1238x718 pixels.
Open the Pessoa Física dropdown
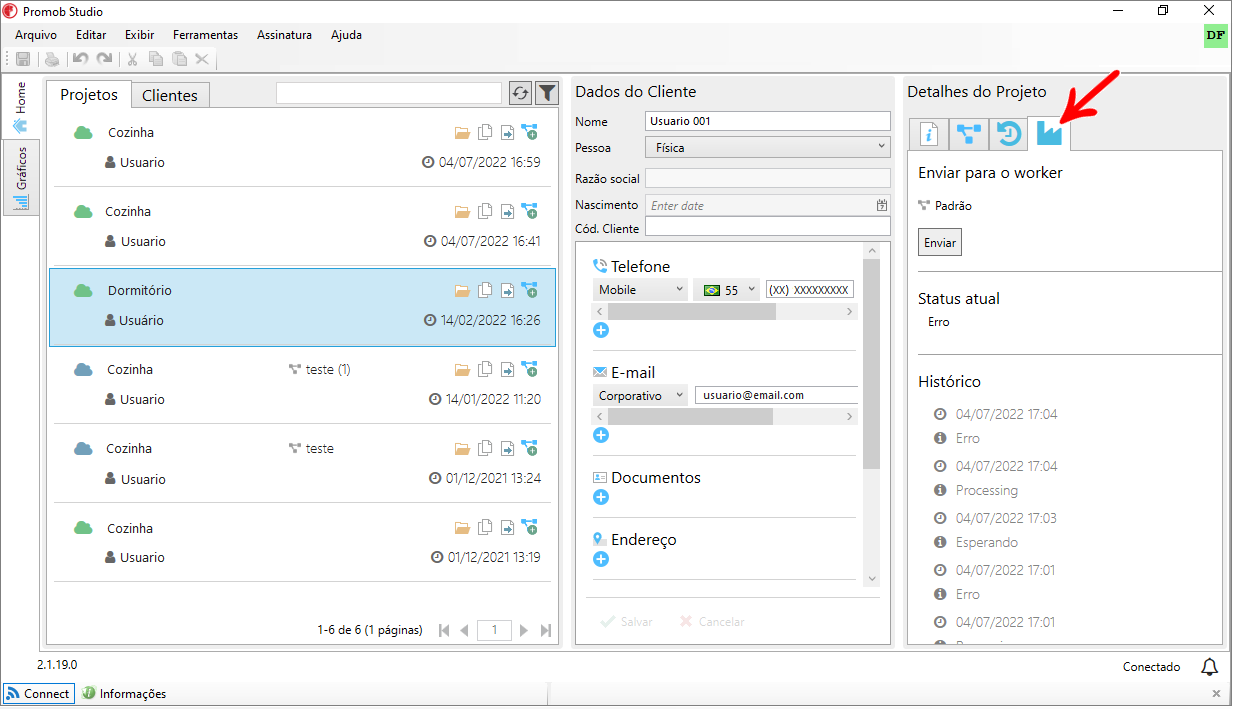tap(767, 147)
